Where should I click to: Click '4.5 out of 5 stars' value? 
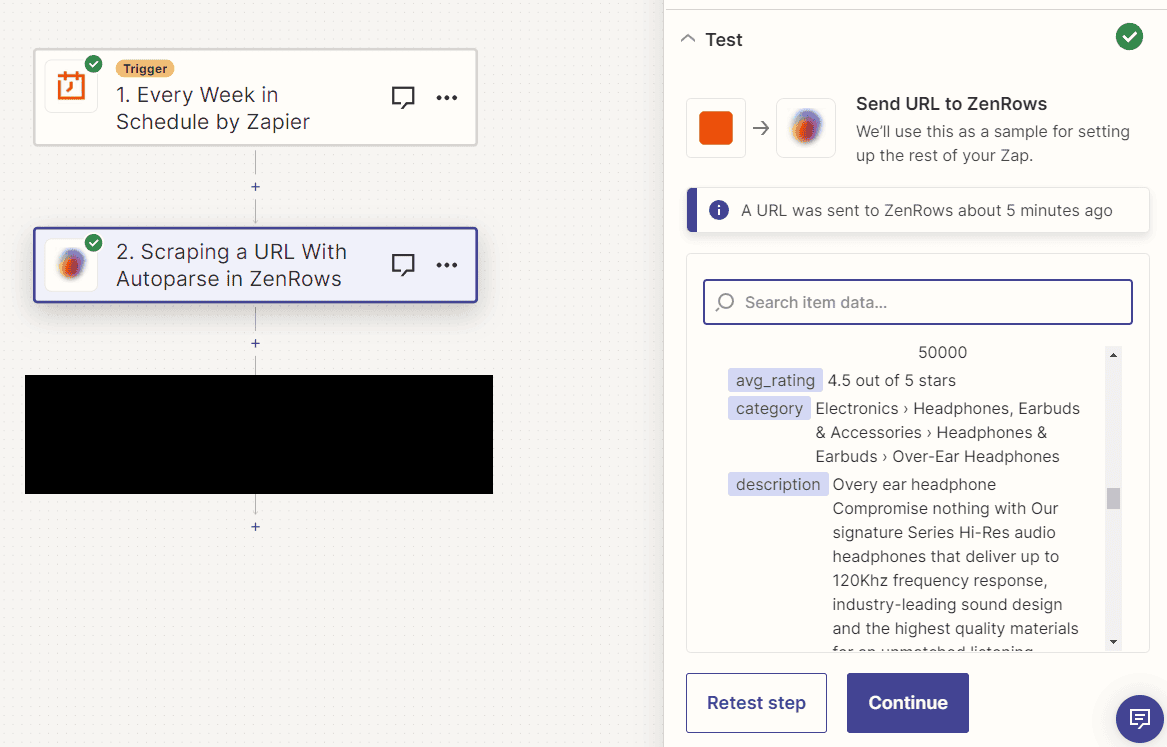click(892, 380)
